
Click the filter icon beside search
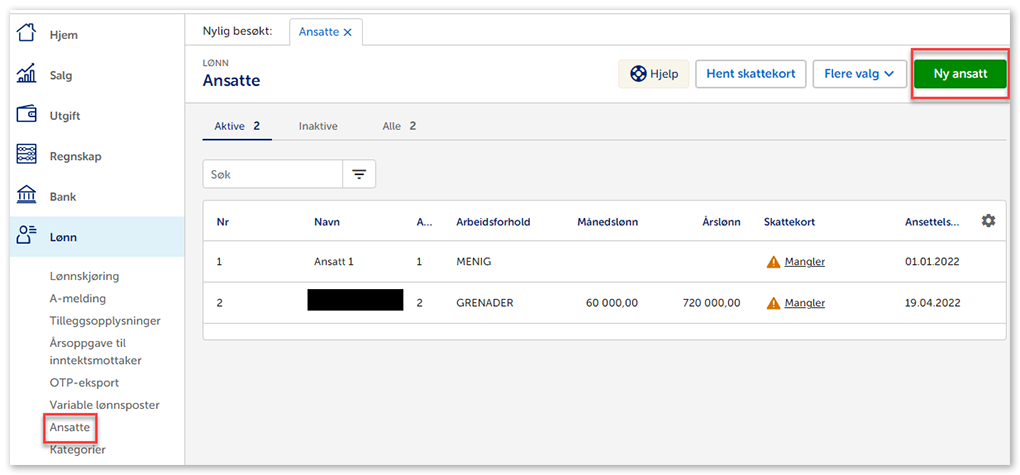359,175
